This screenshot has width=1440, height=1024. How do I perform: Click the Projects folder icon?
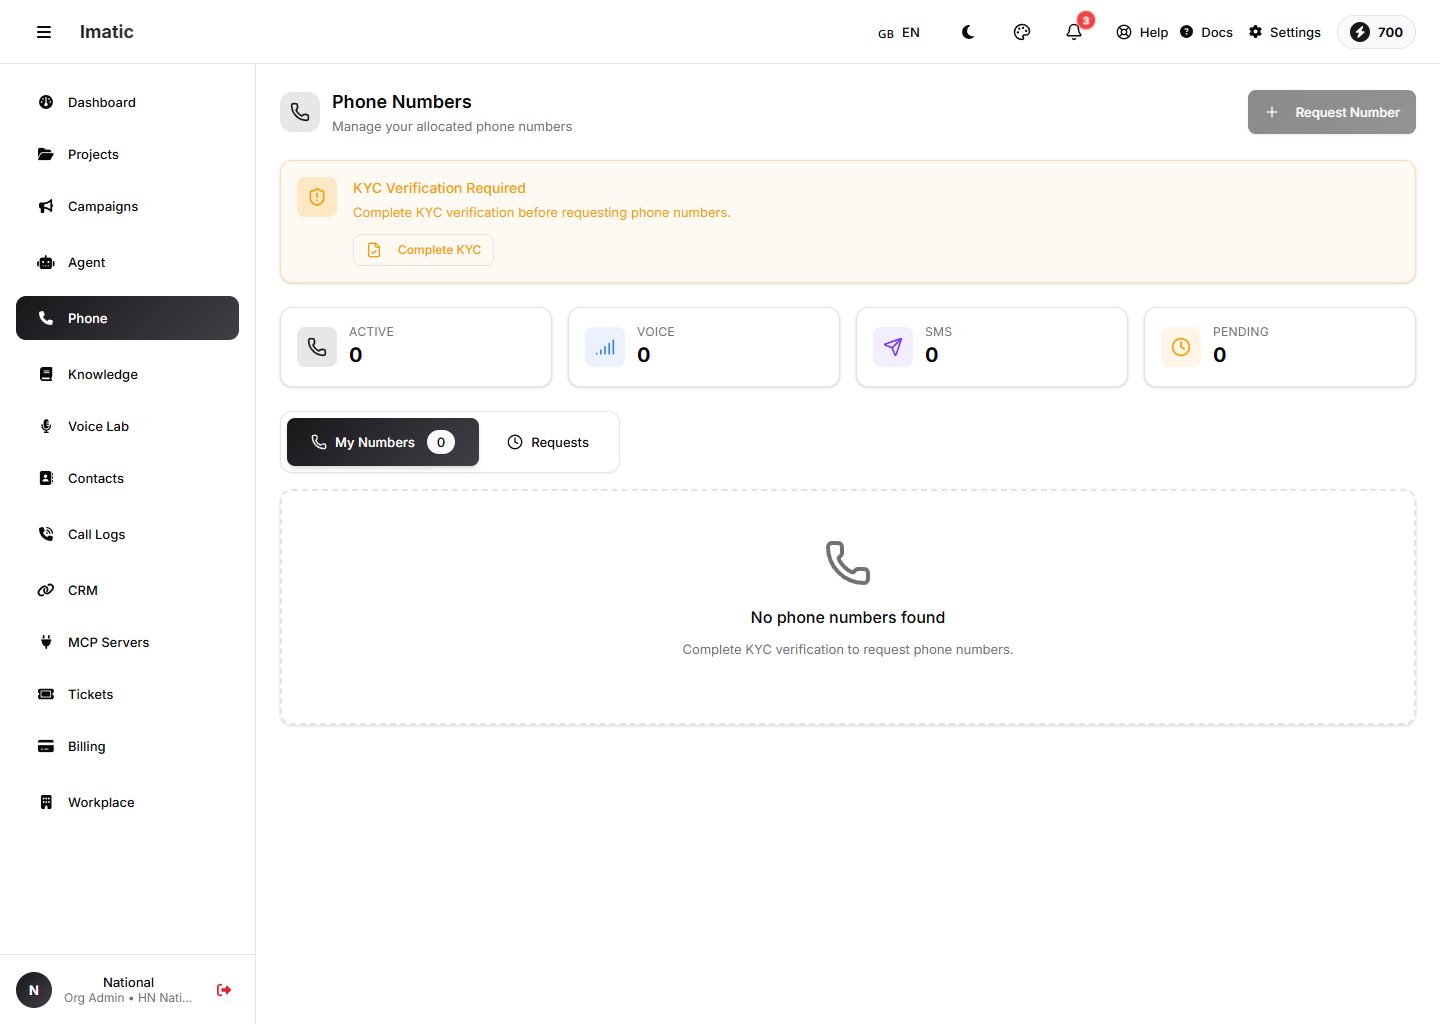46,154
